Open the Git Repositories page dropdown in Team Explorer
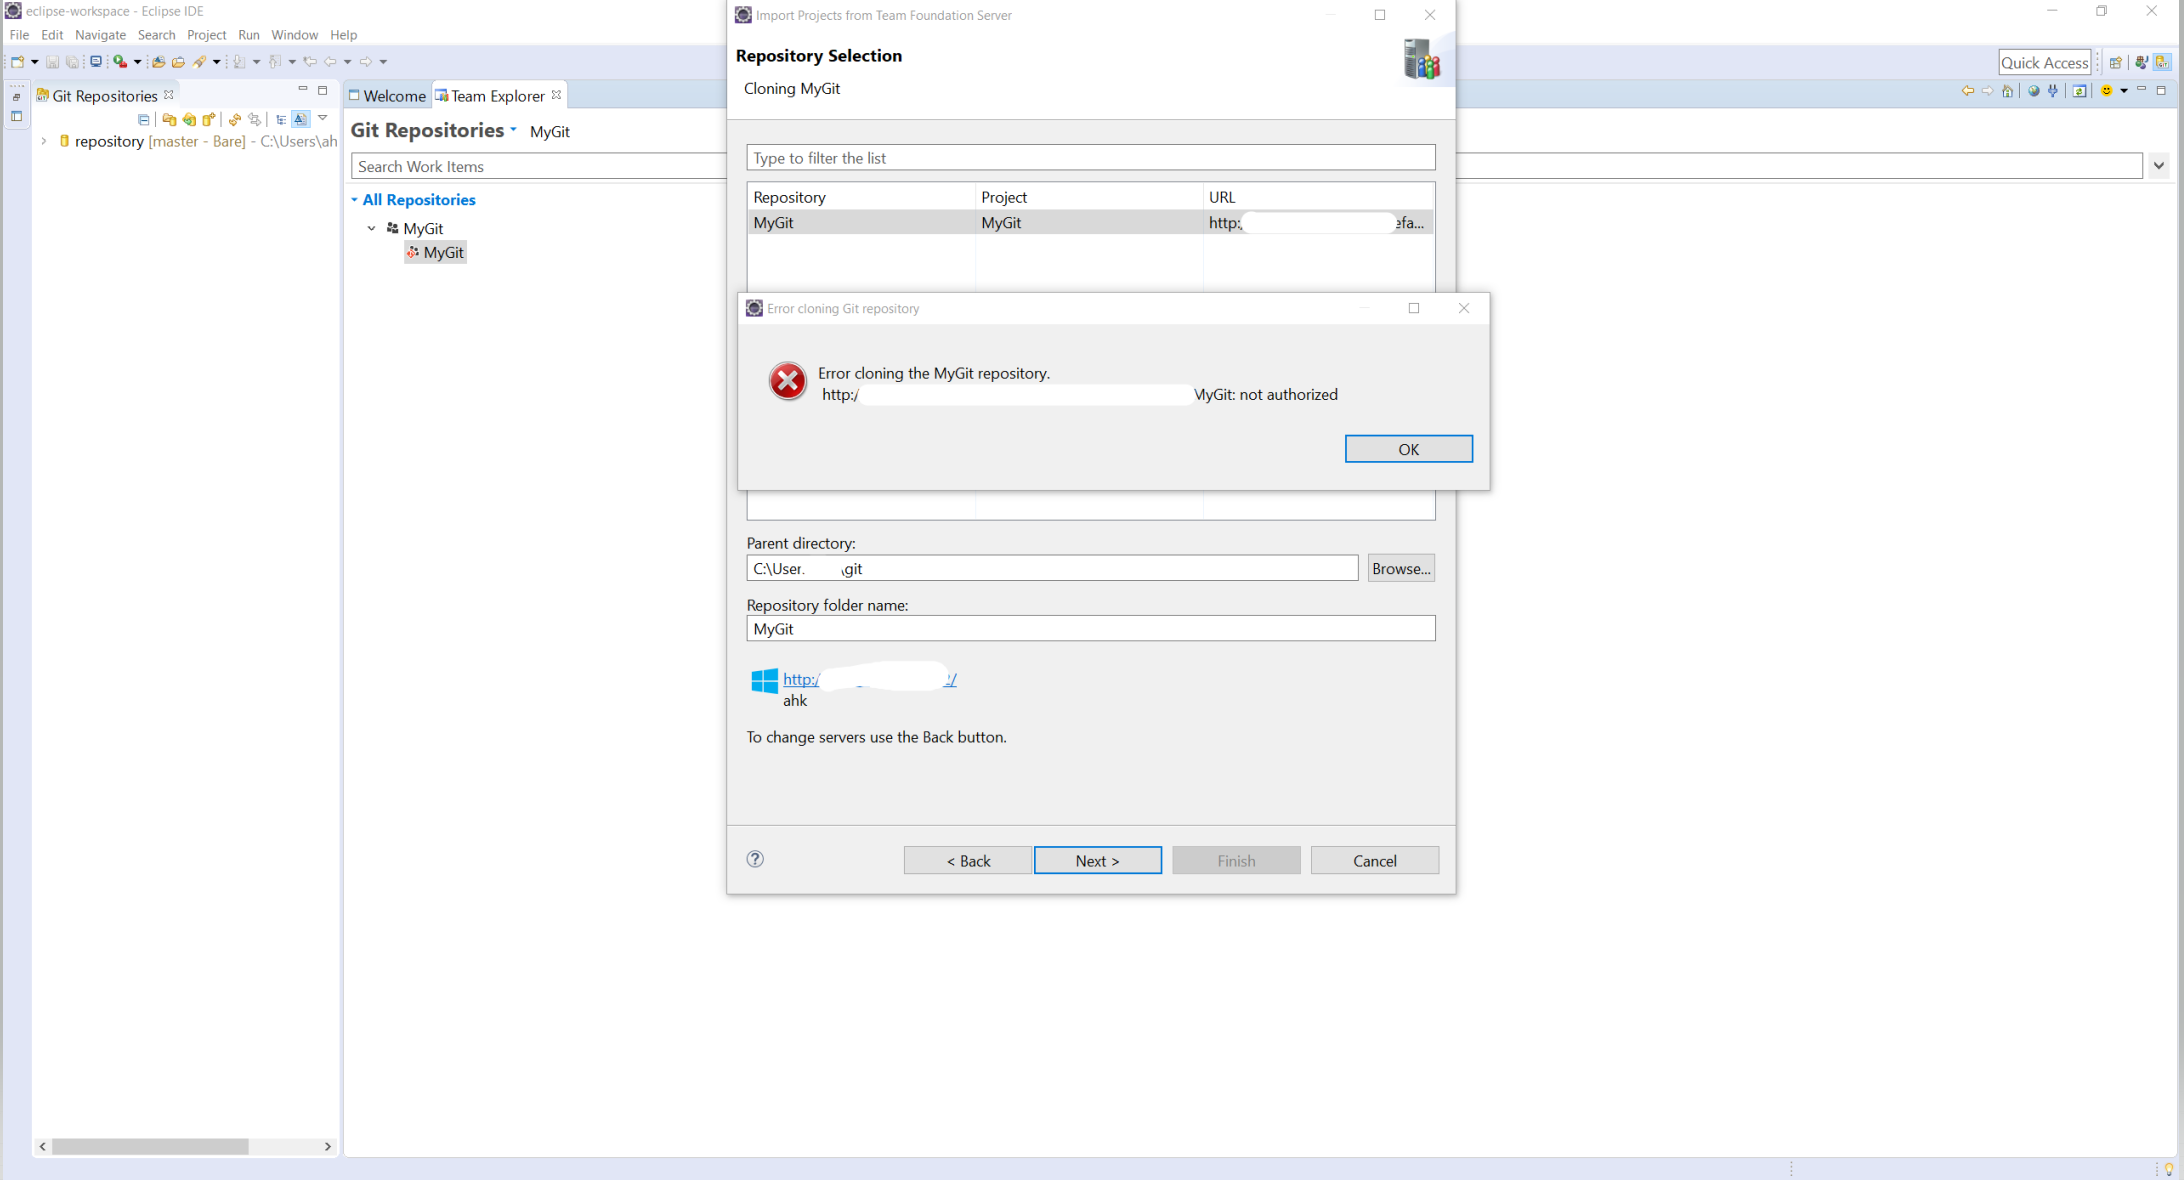This screenshot has width=2184, height=1180. [x=514, y=130]
